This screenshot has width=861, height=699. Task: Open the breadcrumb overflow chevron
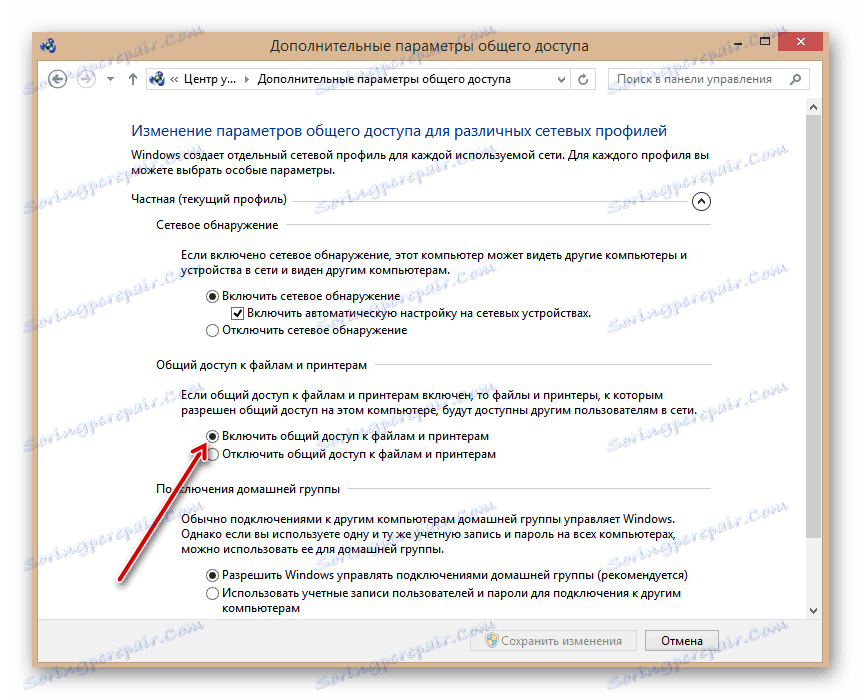(x=175, y=77)
